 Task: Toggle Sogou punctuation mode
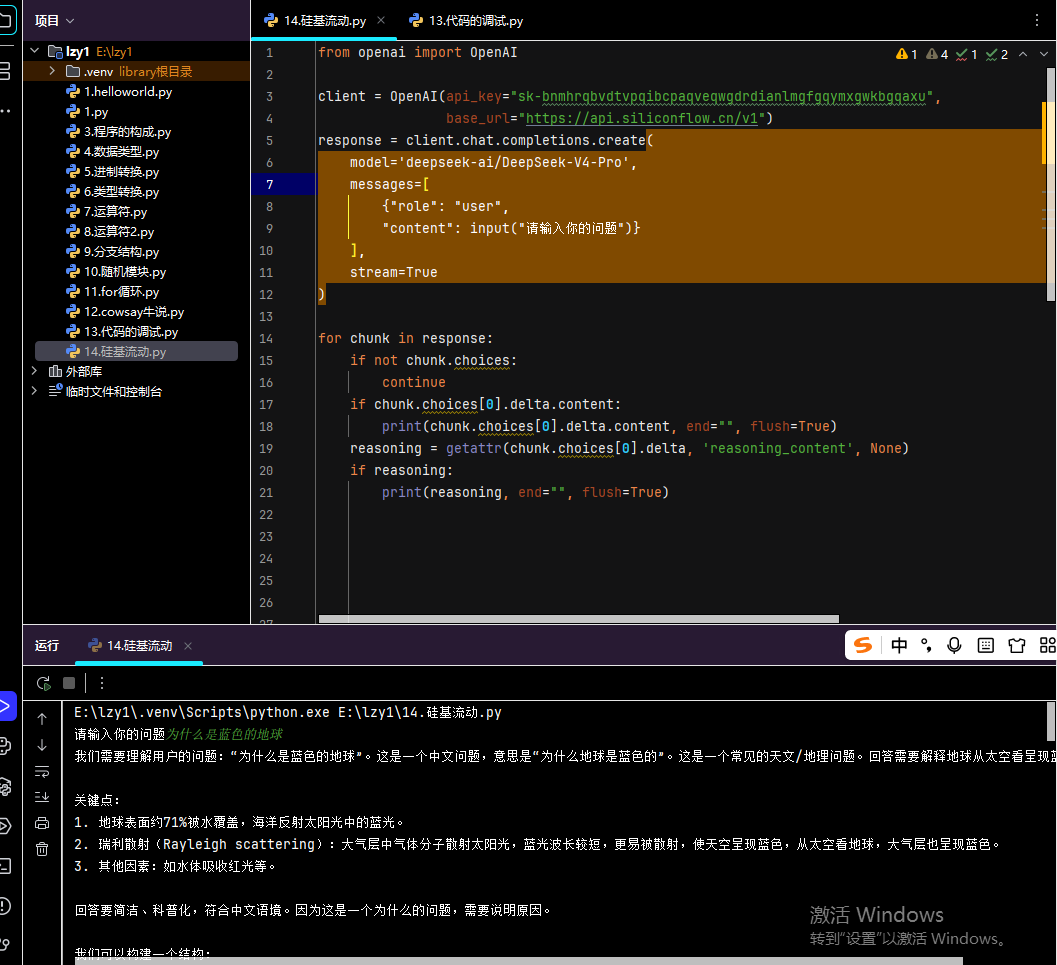927,646
